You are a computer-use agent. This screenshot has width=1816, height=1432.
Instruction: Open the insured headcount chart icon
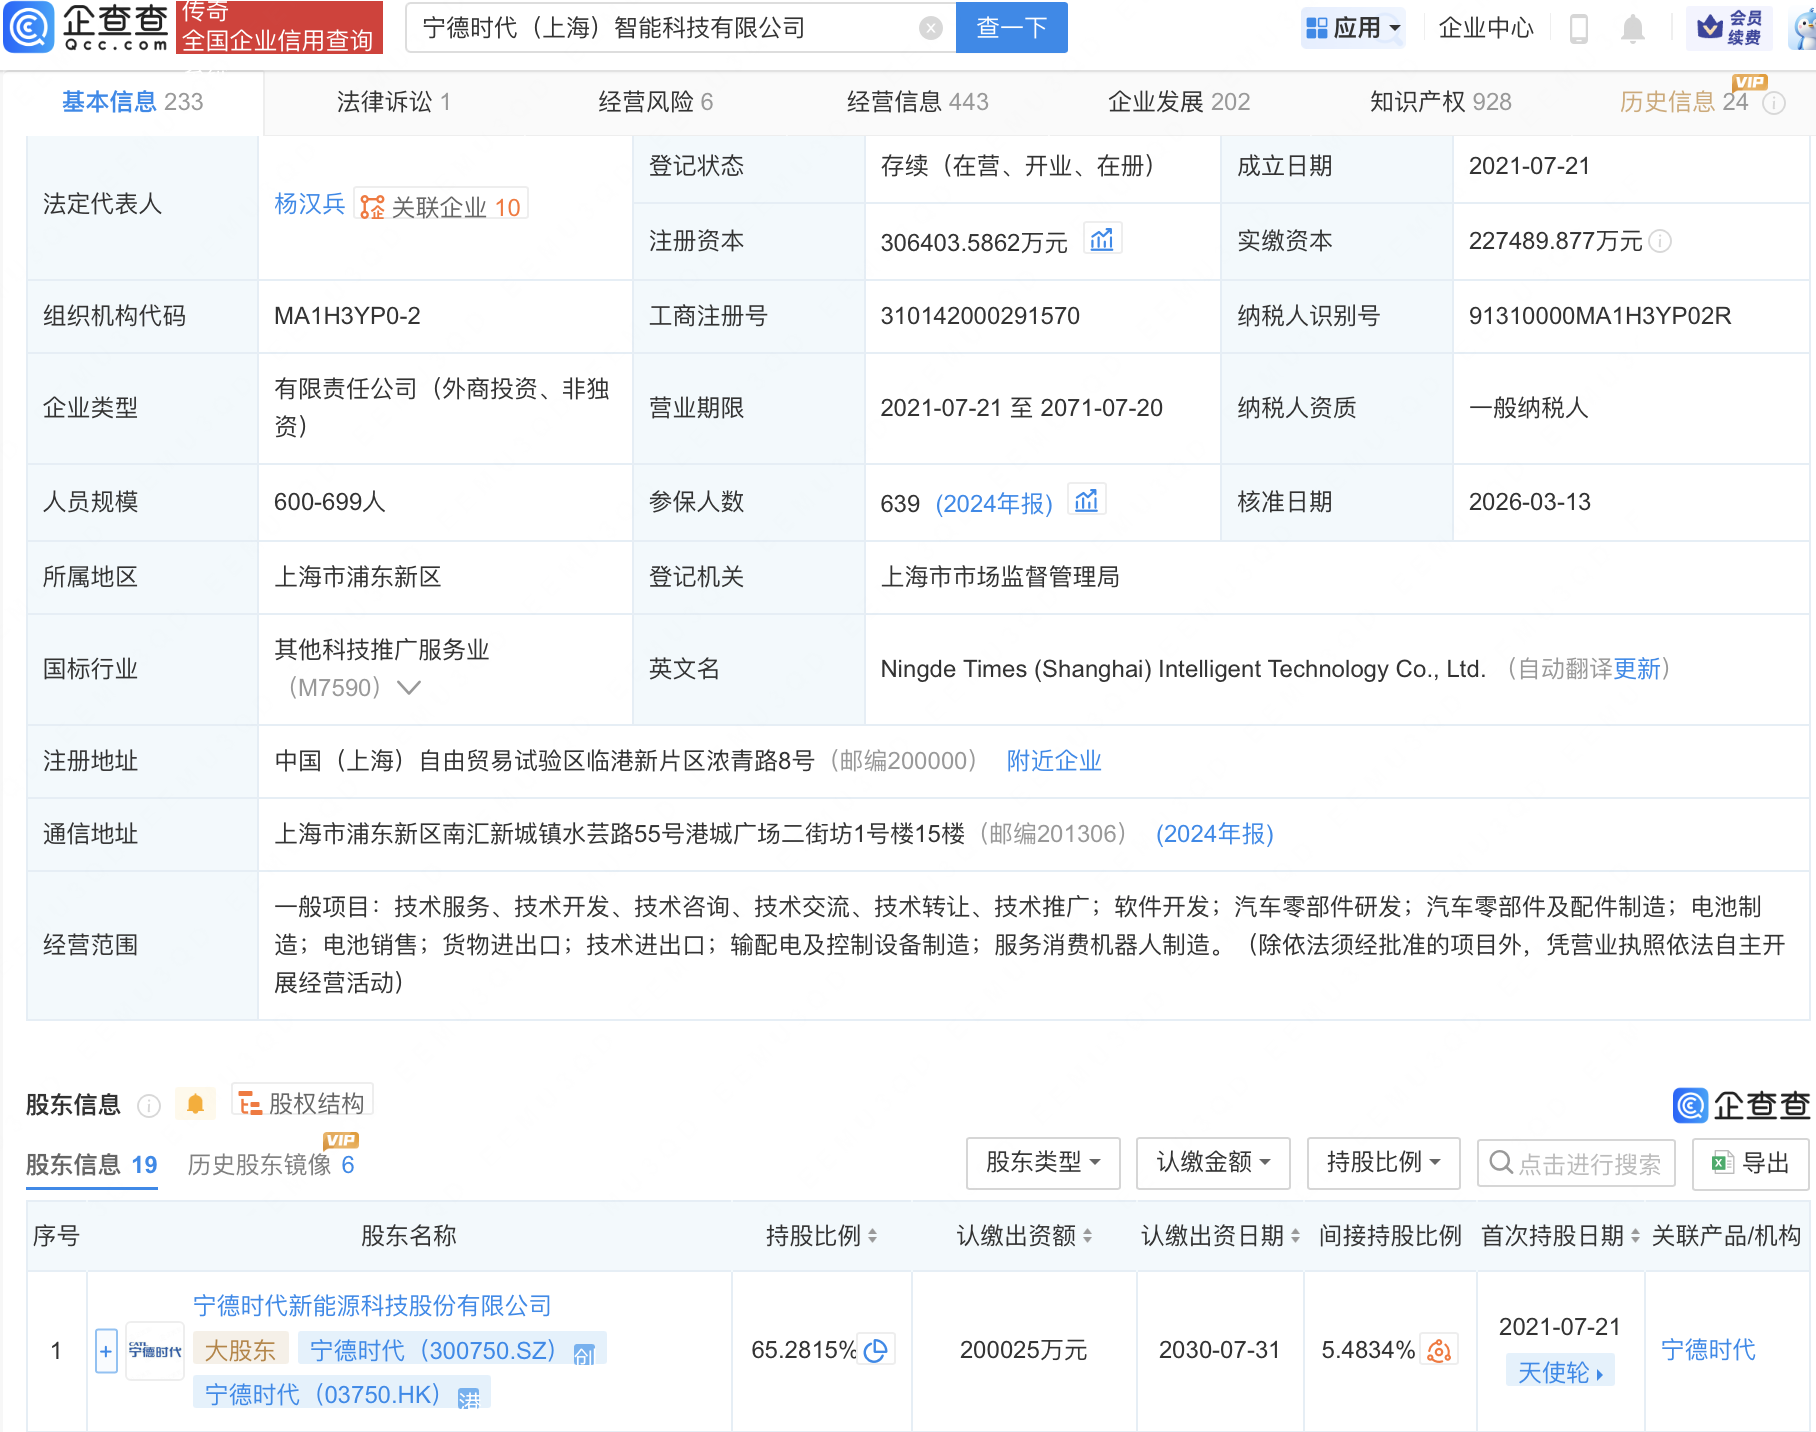pyautogui.click(x=1087, y=500)
